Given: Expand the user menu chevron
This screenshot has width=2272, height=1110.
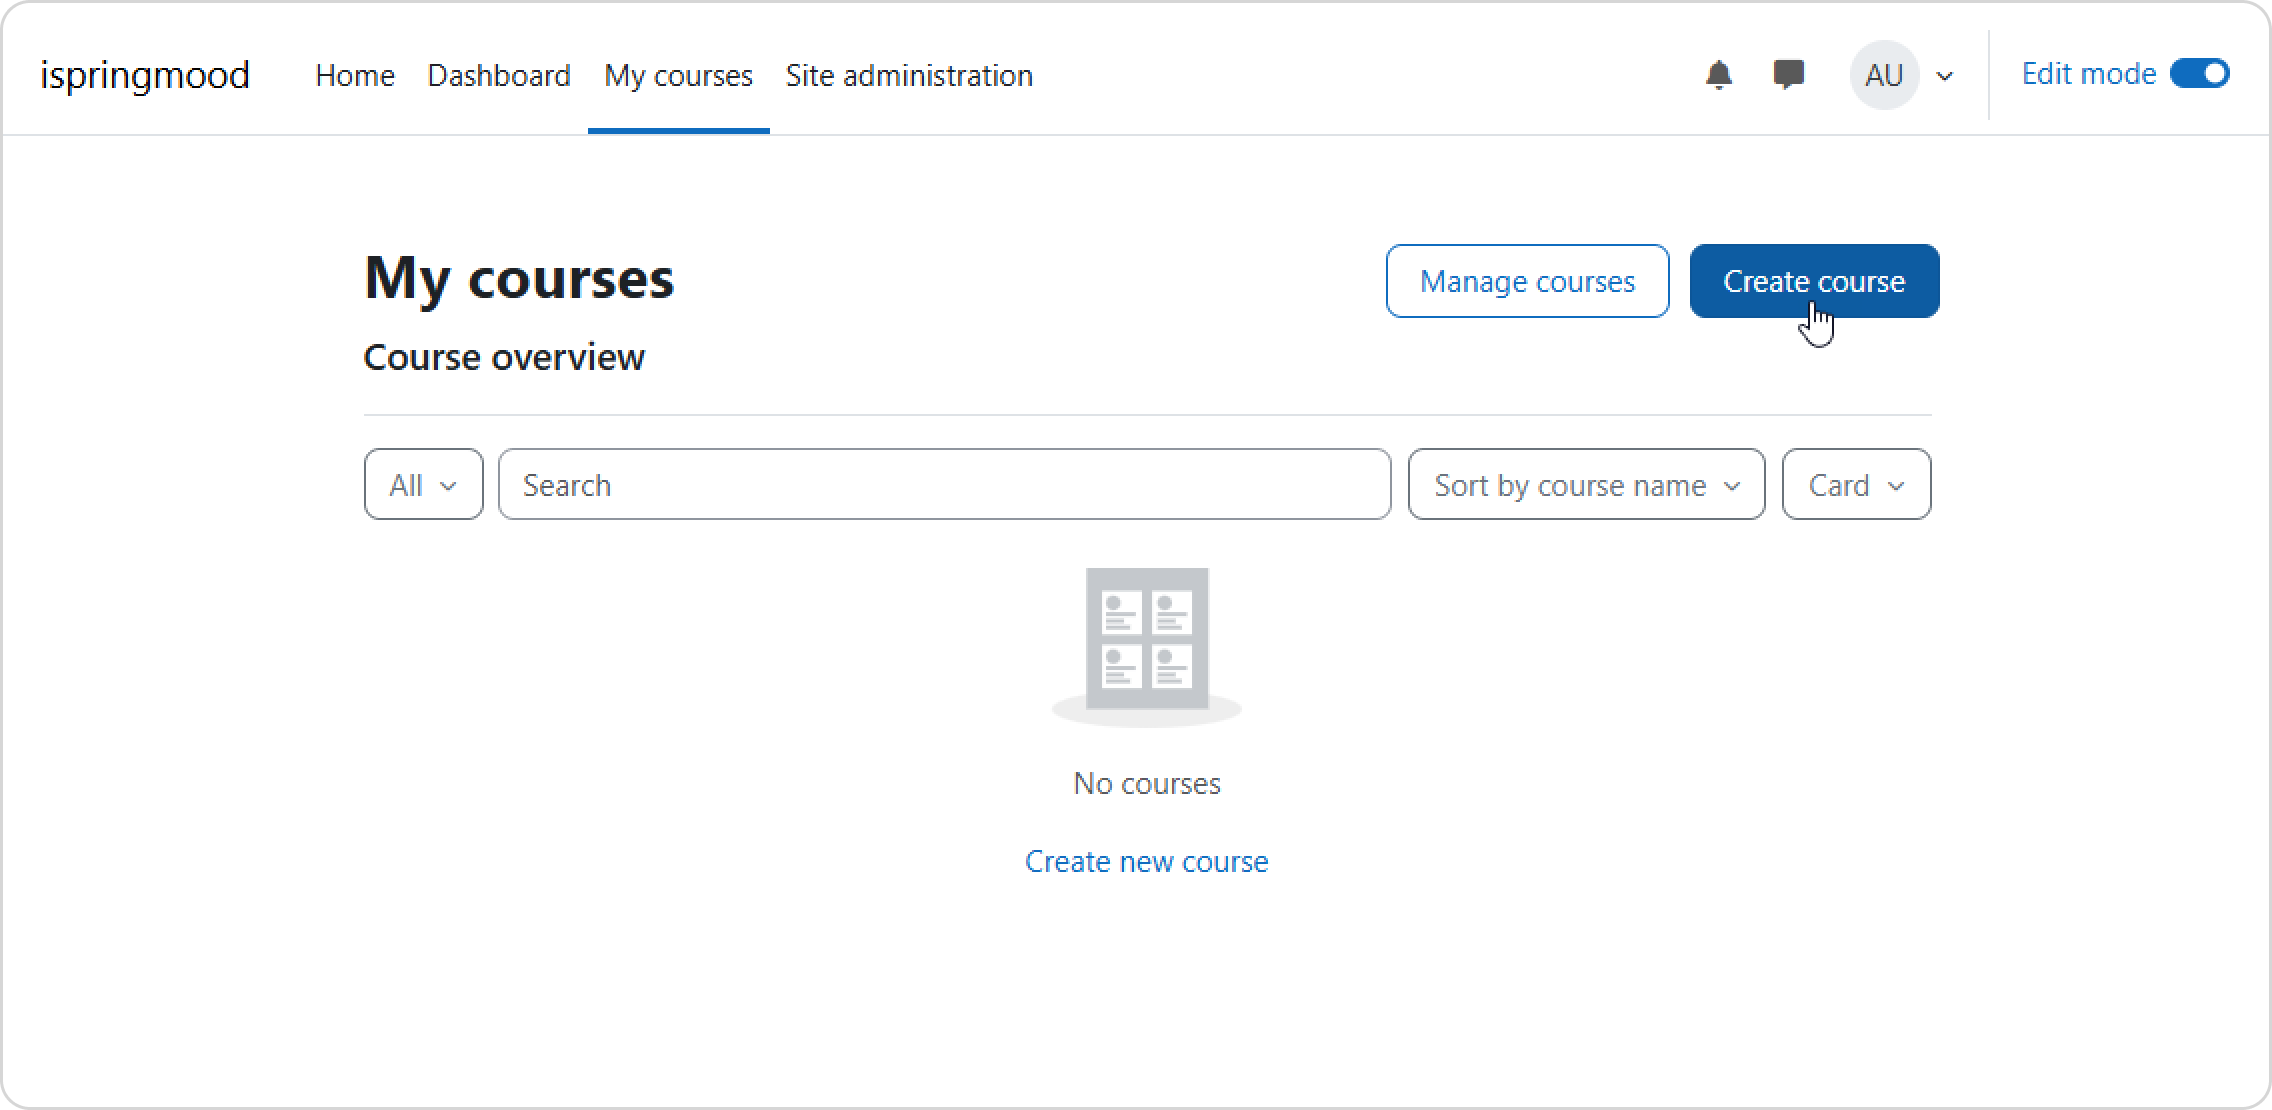Looking at the screenshot, I should click(1945, 76).
